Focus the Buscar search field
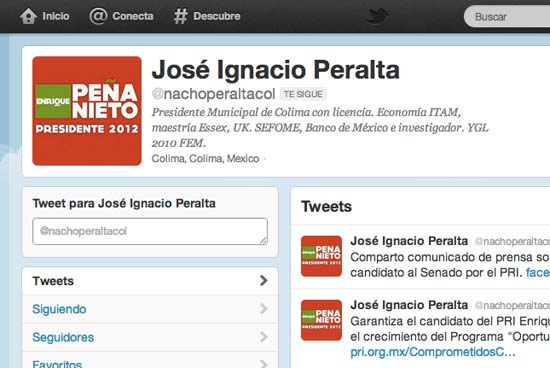Image resolution: width=550 pixels, height=368 pixels. (507, 16)
